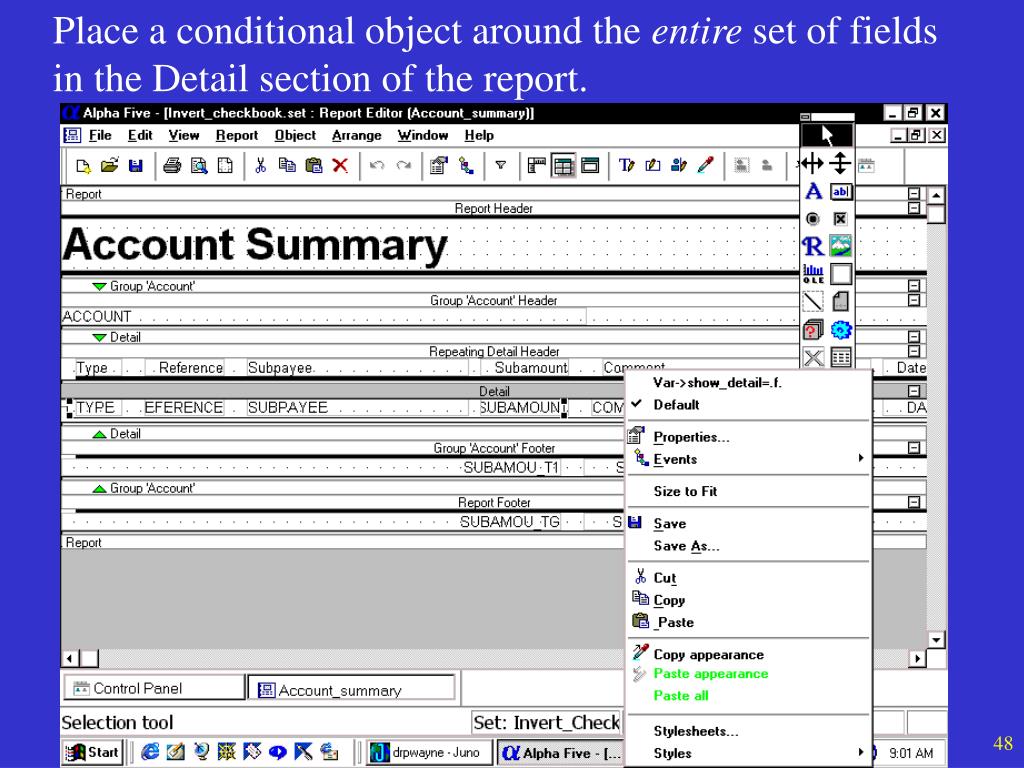Click the New document toolbar icon

tap(83, 166)
